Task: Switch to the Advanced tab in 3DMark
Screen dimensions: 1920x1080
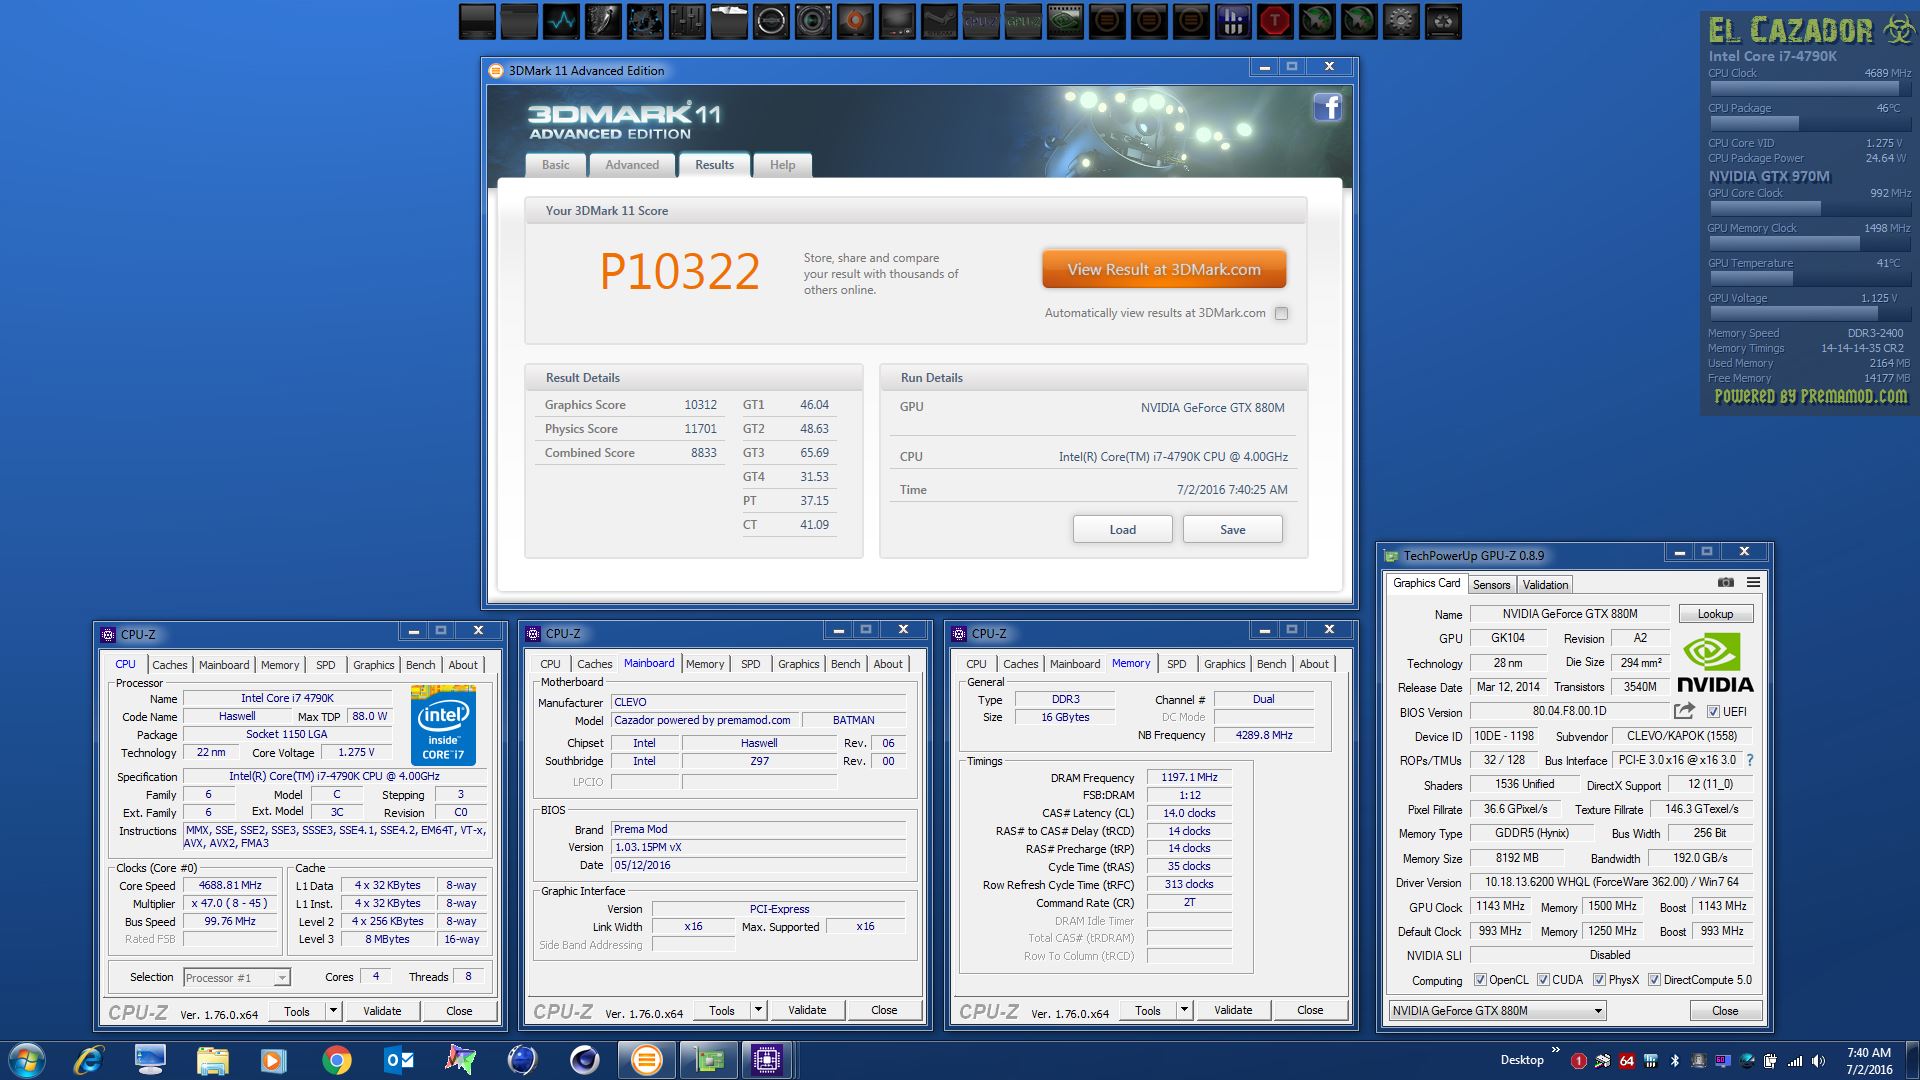Action: (632, 165)
